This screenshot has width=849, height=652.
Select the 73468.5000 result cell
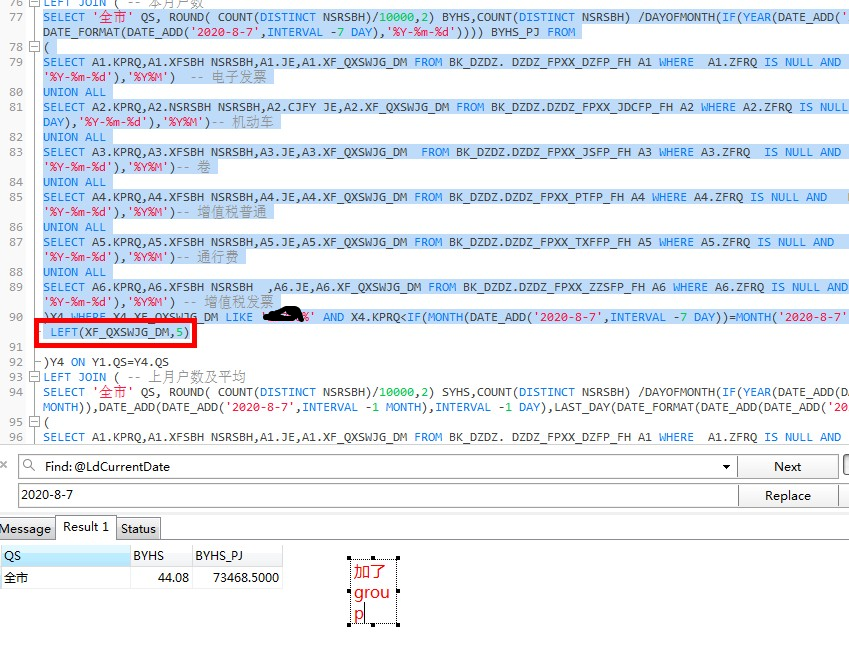click(236, 577)
